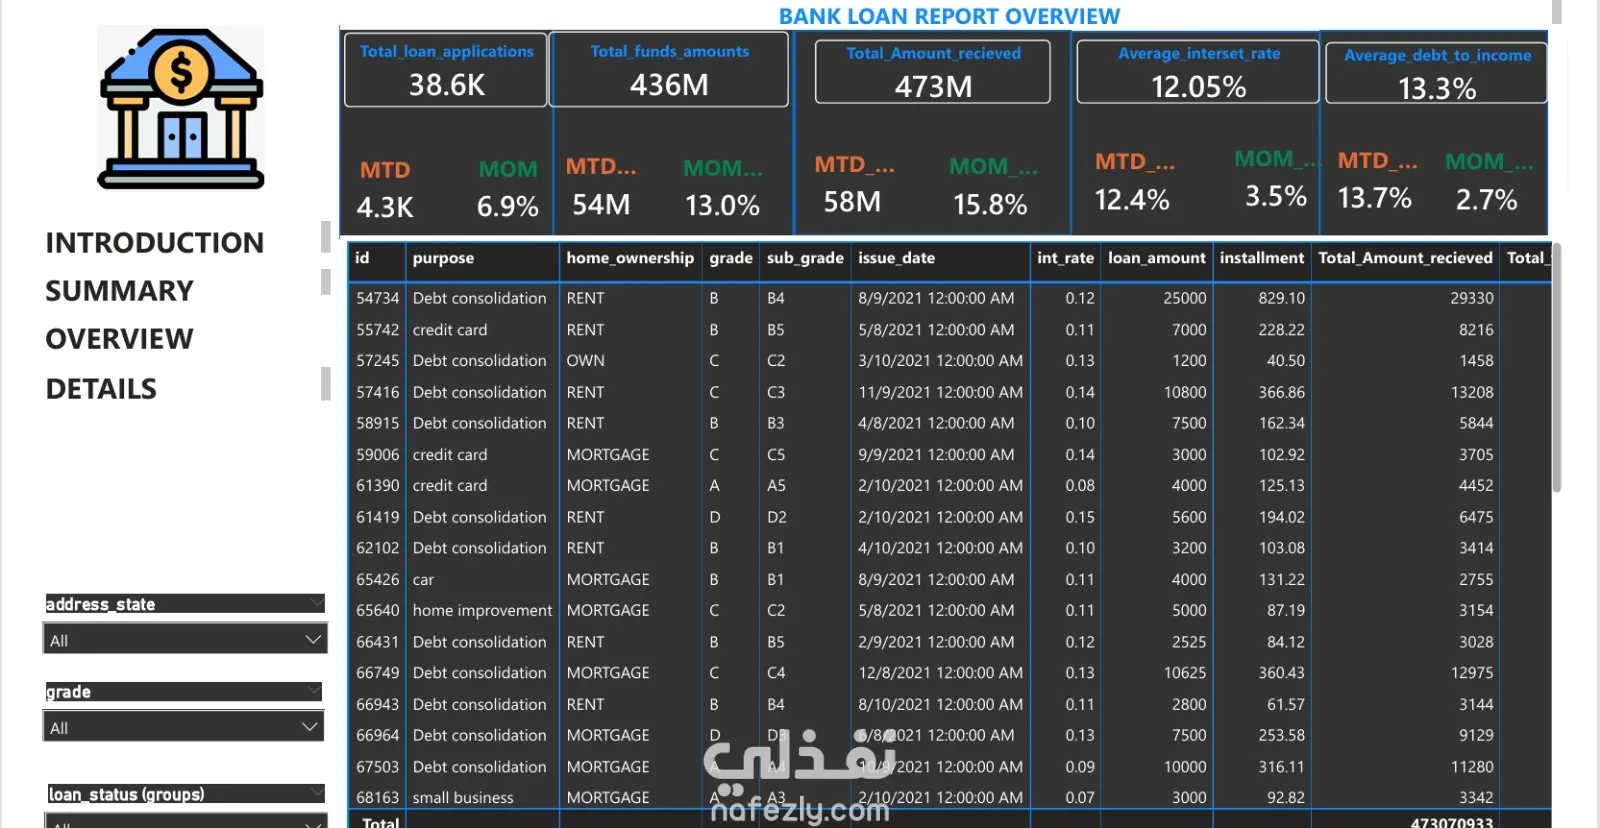Go to the SUMMARY page
This screenshot has height=828, width=1600.
(119, 291)
